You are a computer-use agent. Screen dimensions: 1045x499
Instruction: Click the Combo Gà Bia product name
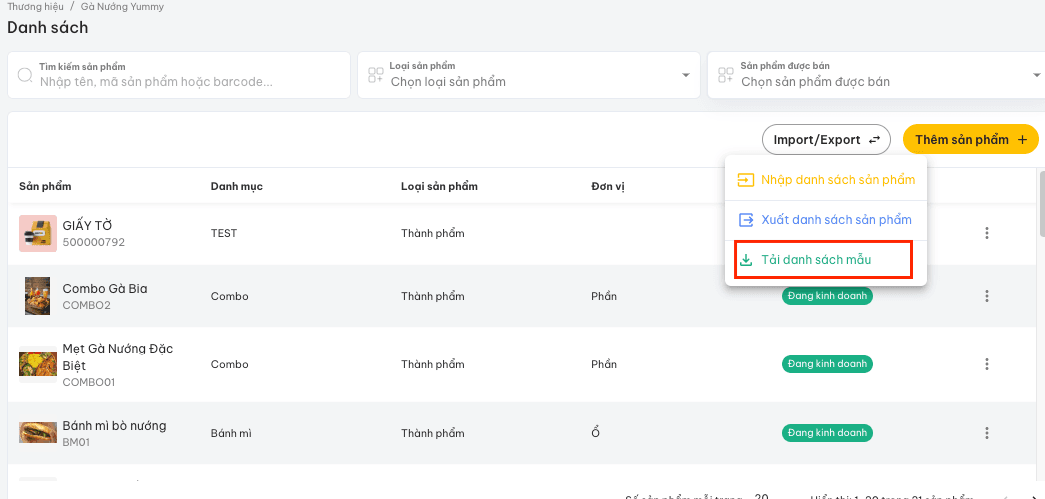(x=105, y=288)
